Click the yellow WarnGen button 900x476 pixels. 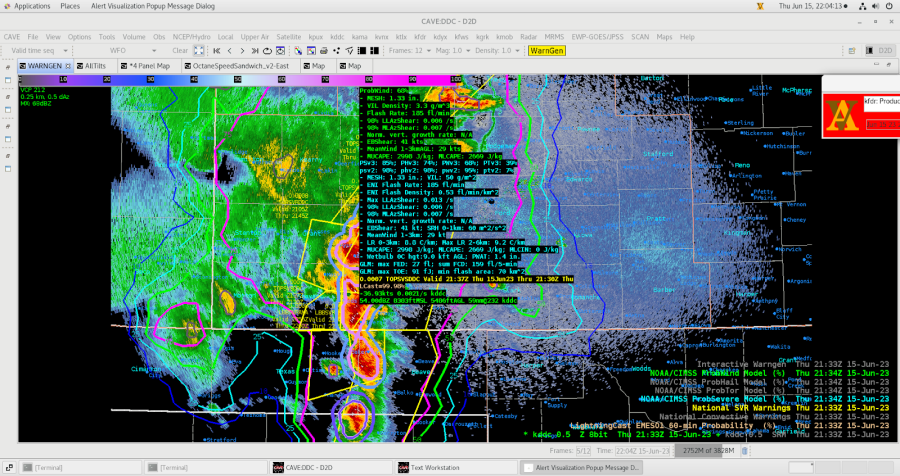pyautogui.click(x=547, y=50)
